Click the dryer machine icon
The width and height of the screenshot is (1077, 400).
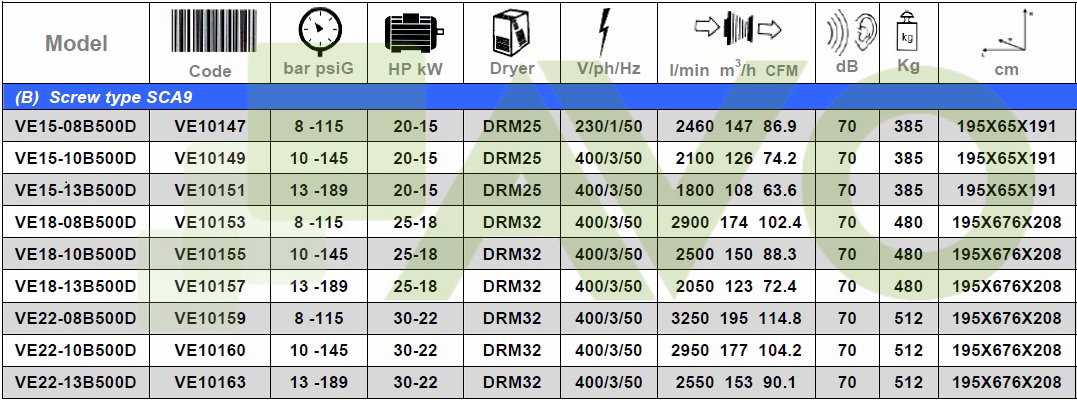coord(511,32)
